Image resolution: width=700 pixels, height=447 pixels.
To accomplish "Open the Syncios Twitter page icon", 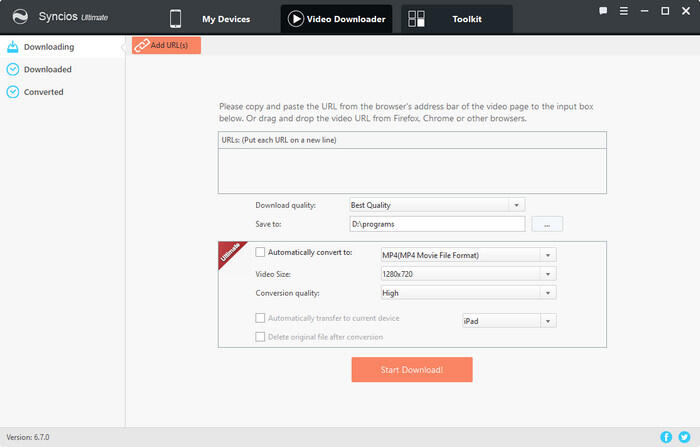I will [x=685, y=437].
